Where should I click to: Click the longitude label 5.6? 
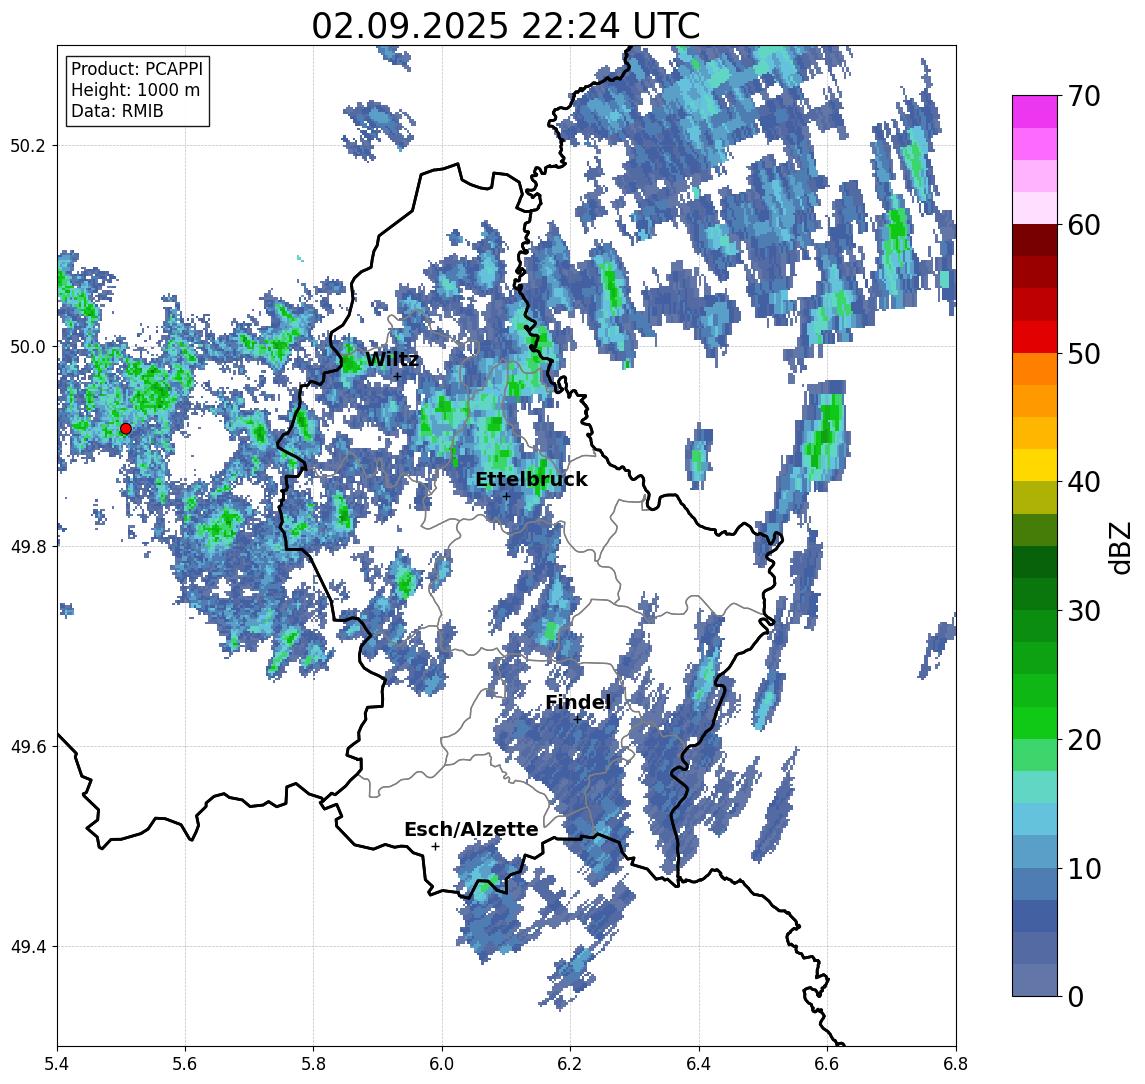(x=185, y=1064)
